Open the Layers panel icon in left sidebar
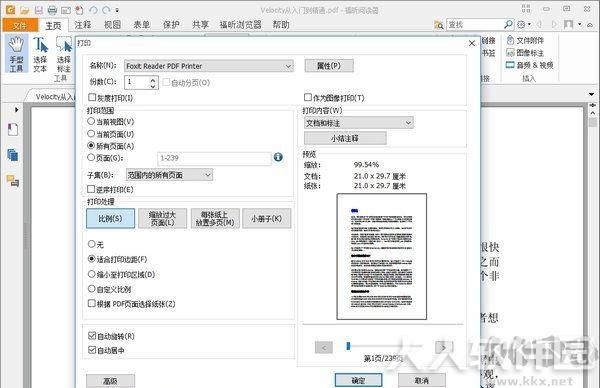The width and height of the screenshot is (600, 388). (x=13, y=155)
